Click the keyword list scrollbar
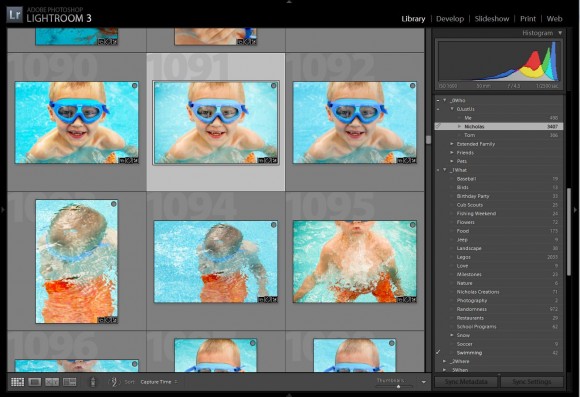Viewport: 580px width, 397px height. click(569, 232)
